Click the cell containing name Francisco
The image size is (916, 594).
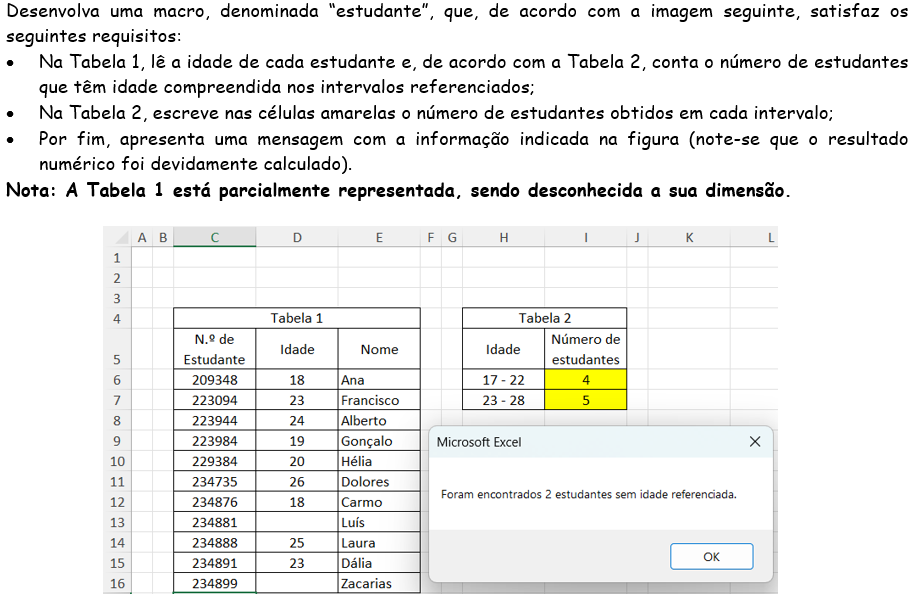tap(379, 400)
